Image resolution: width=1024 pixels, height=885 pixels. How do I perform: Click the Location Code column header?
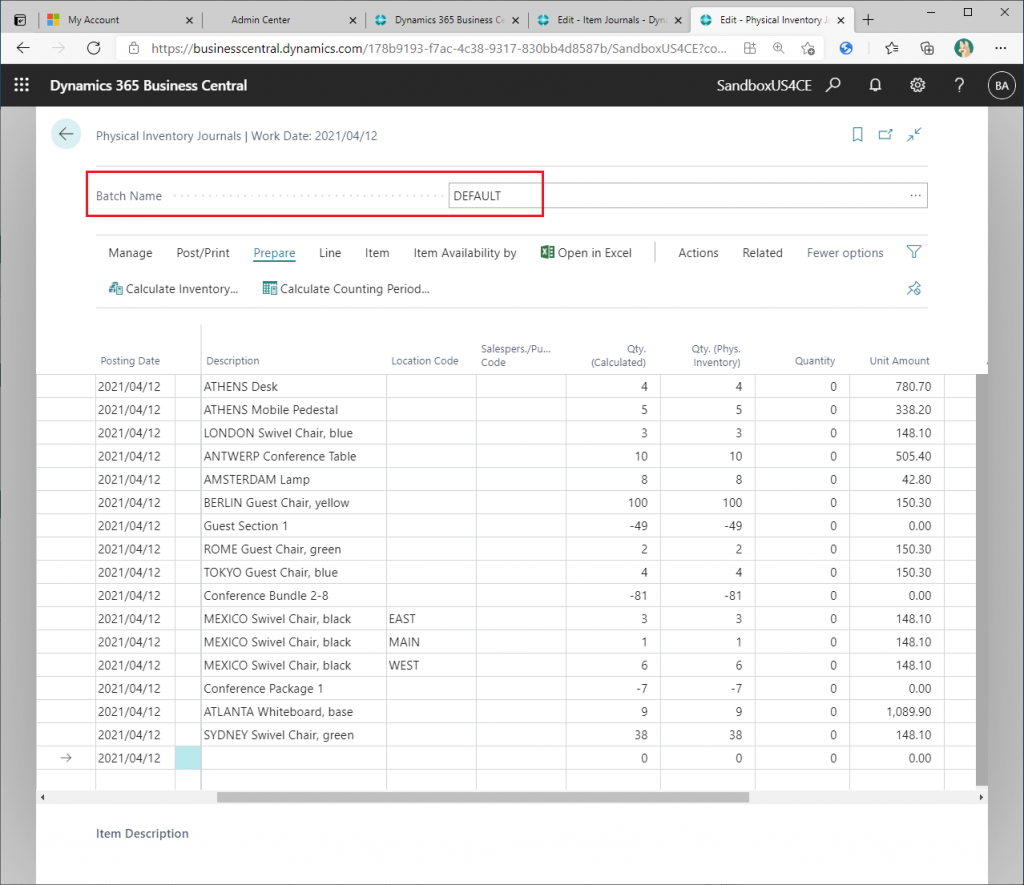coord(424,361)
